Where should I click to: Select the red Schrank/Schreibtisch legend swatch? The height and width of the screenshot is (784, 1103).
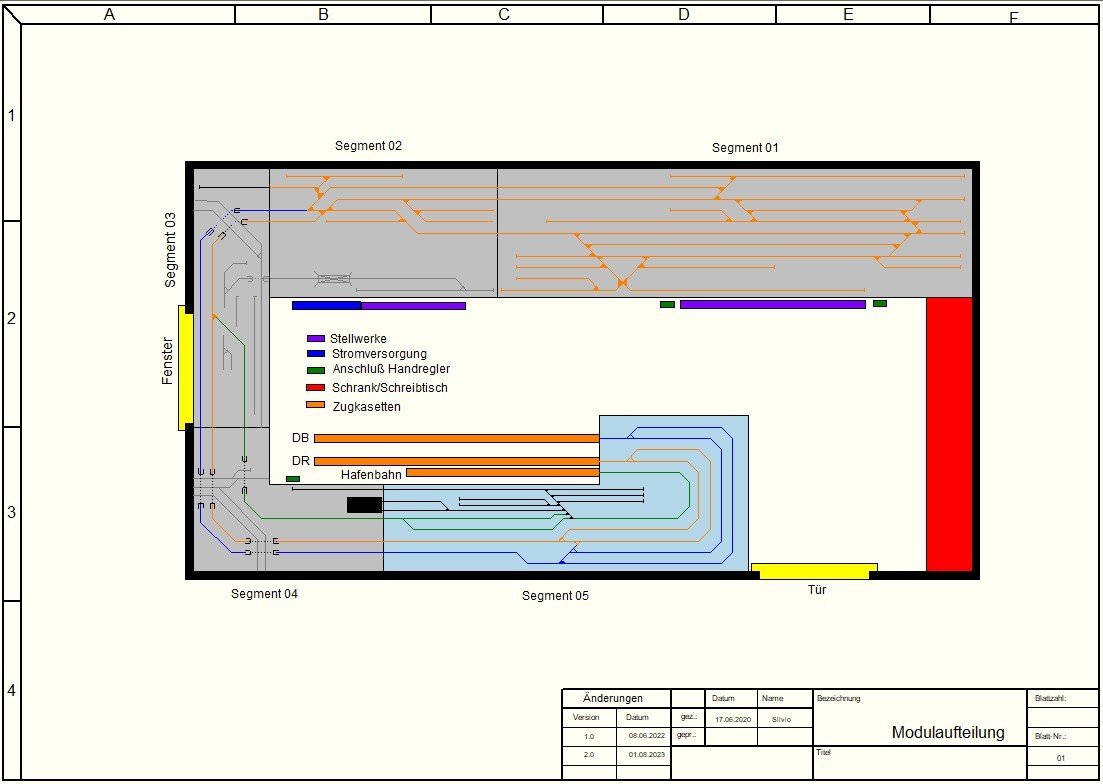pos(315,388)
